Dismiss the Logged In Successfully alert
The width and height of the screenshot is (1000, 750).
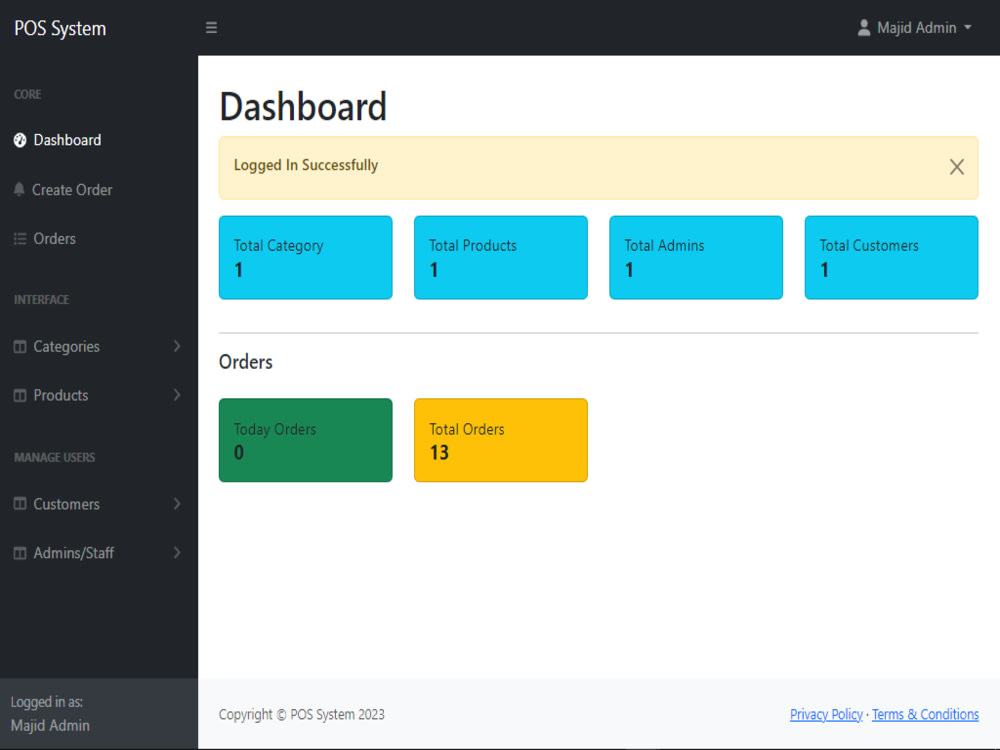click(956, 167)
